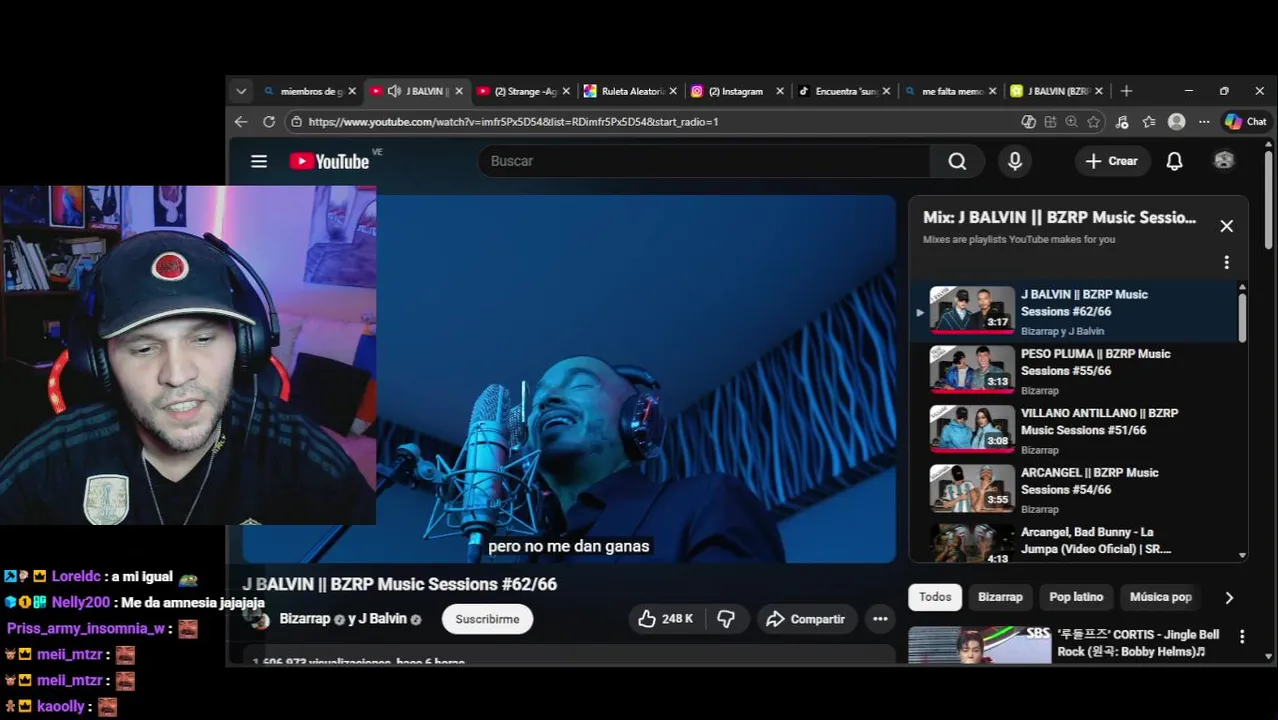This screenshot has width=1278, height=720.
Task: Close the Mix playlist panel
Action: [x=1226, y=226]
